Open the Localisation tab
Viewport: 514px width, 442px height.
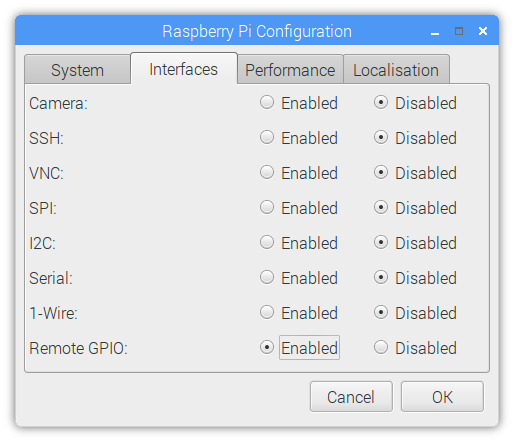point(396,70)
